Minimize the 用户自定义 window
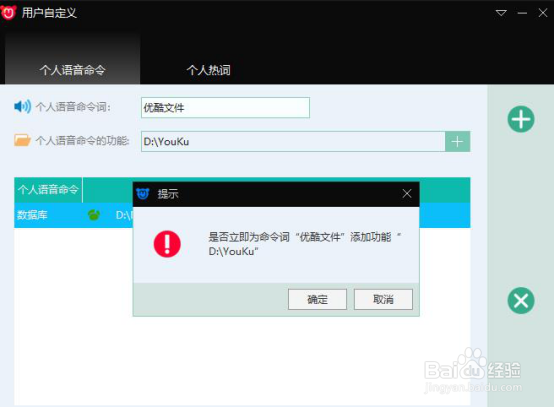This screenshot has width=554, height=407. (522, 13)
